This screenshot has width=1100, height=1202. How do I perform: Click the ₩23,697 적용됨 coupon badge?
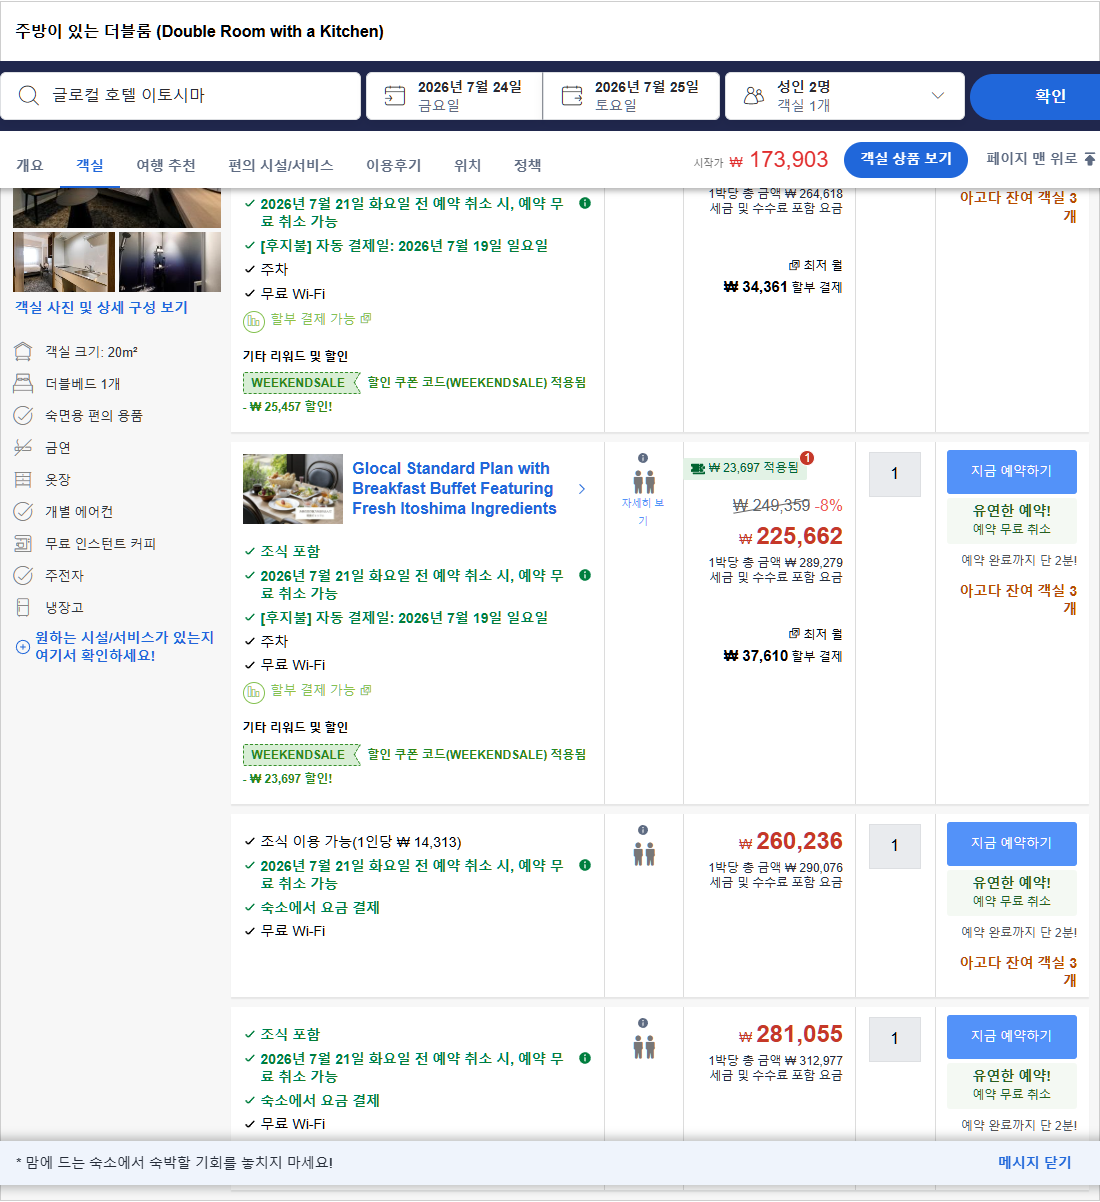coord(745,468)
